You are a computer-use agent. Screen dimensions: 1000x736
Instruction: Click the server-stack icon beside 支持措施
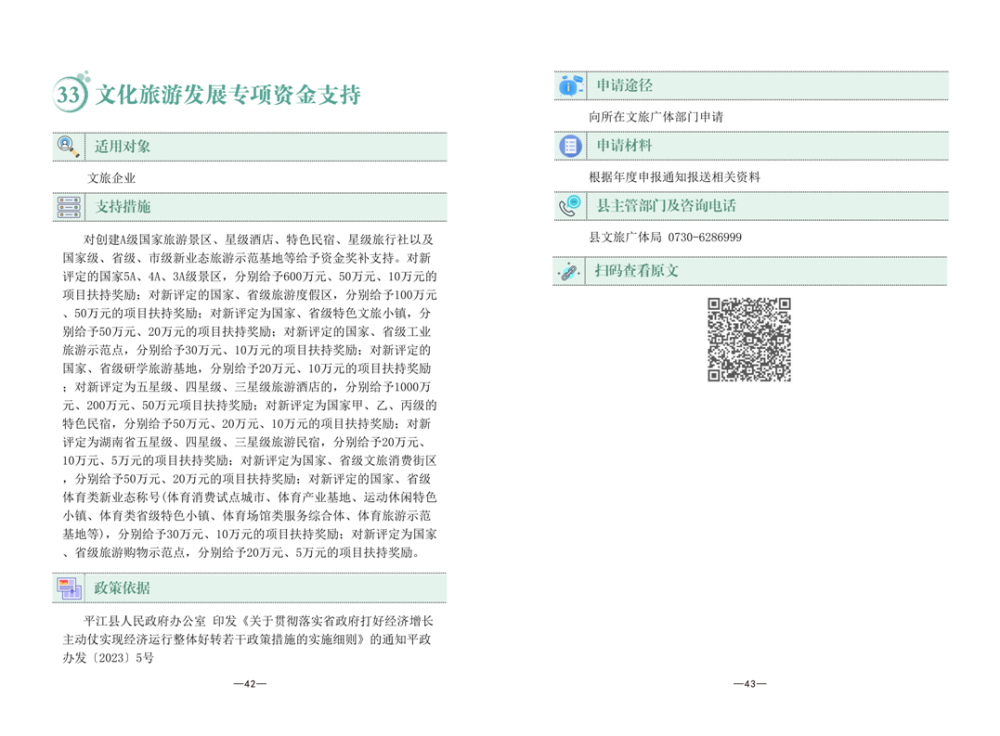(x=69, y=207)
